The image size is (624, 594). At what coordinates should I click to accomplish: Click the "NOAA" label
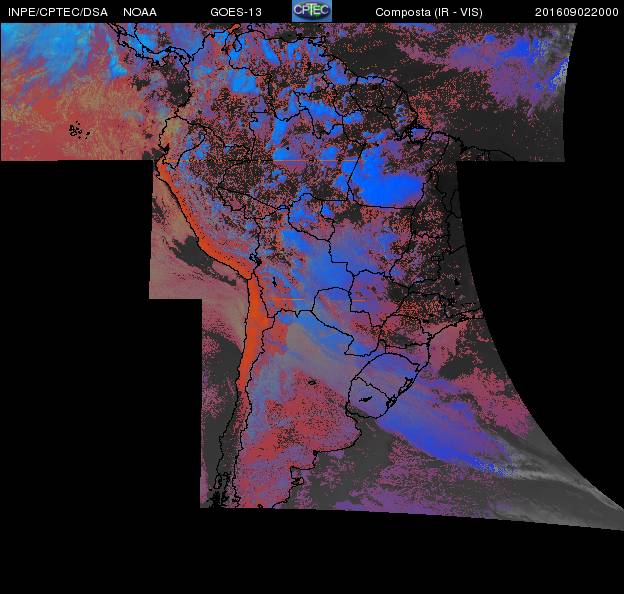click(140, 12)
